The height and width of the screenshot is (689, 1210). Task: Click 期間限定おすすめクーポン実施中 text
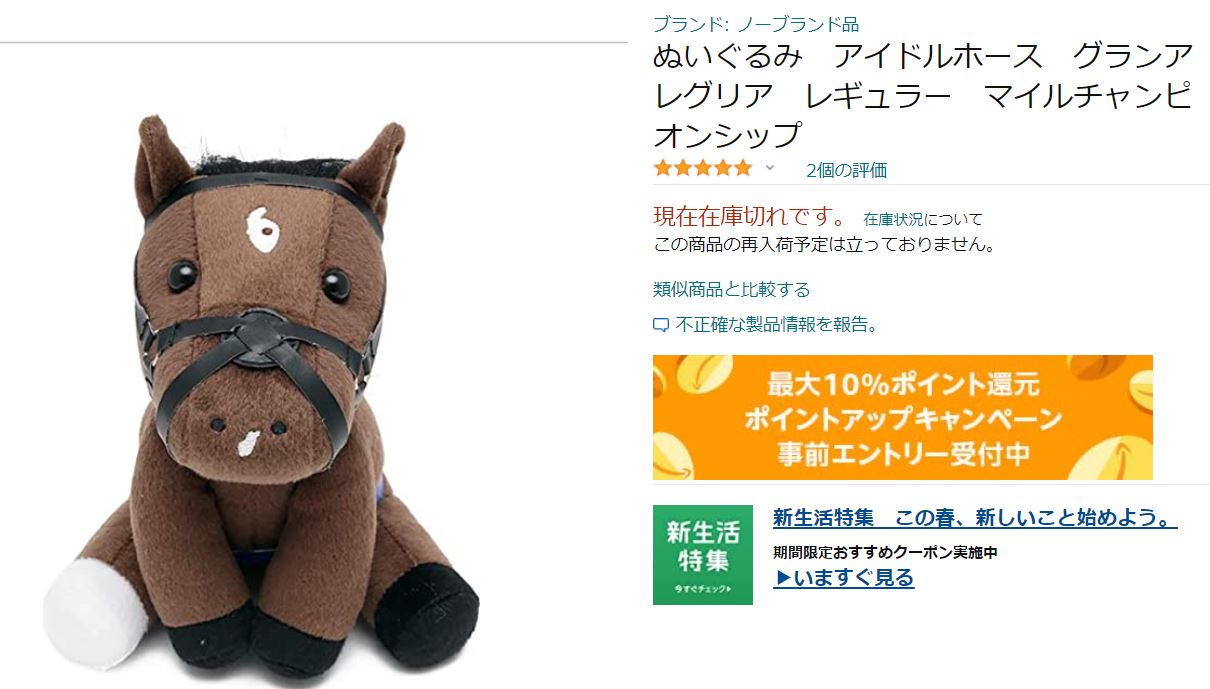pyautogui.click(x=885, y=552)
